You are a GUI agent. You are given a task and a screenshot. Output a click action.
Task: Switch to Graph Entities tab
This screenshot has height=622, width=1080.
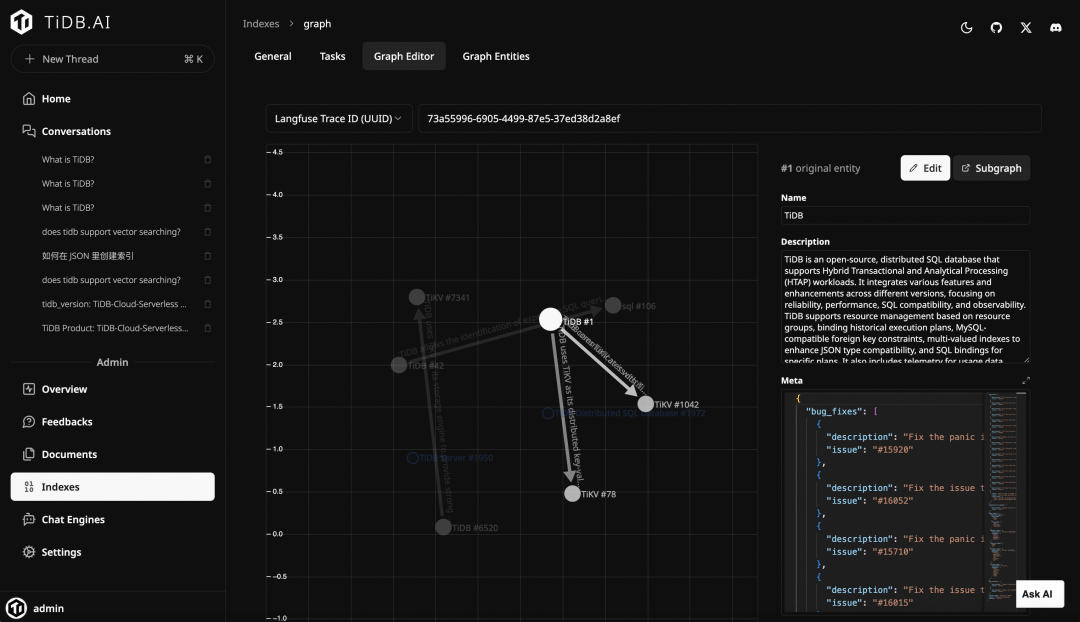coord(496,56)
